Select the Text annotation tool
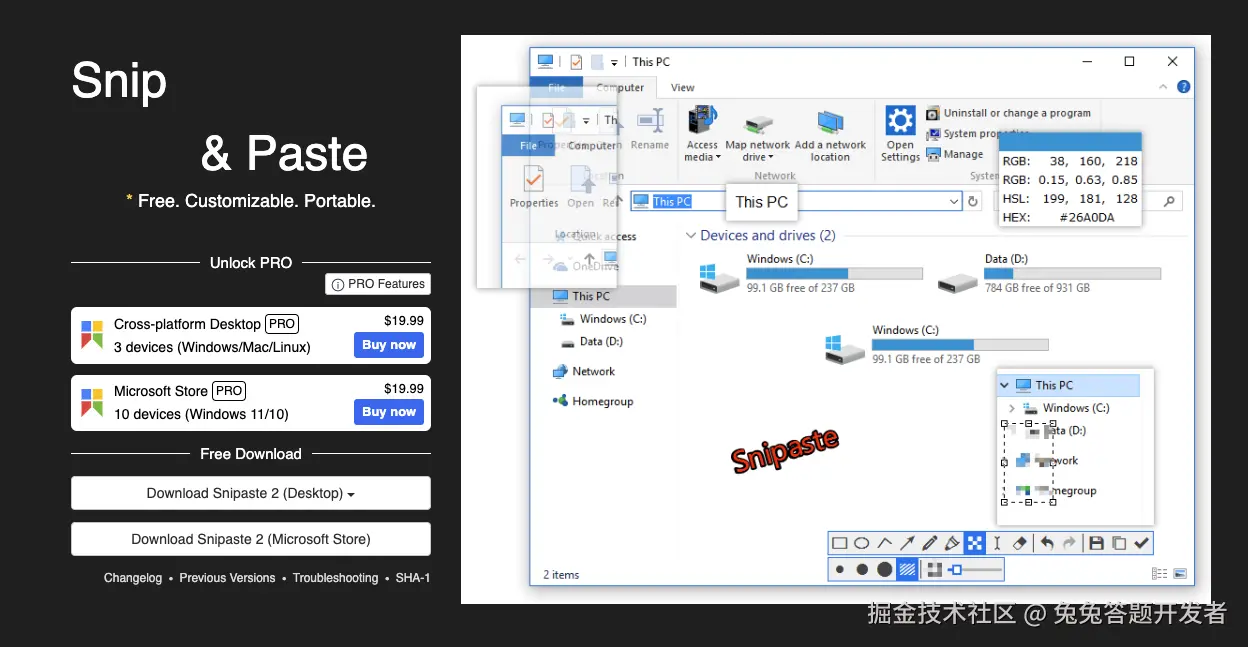Image resolution: width=1248 pixels, height=647 pixels. tap(997, 543)
